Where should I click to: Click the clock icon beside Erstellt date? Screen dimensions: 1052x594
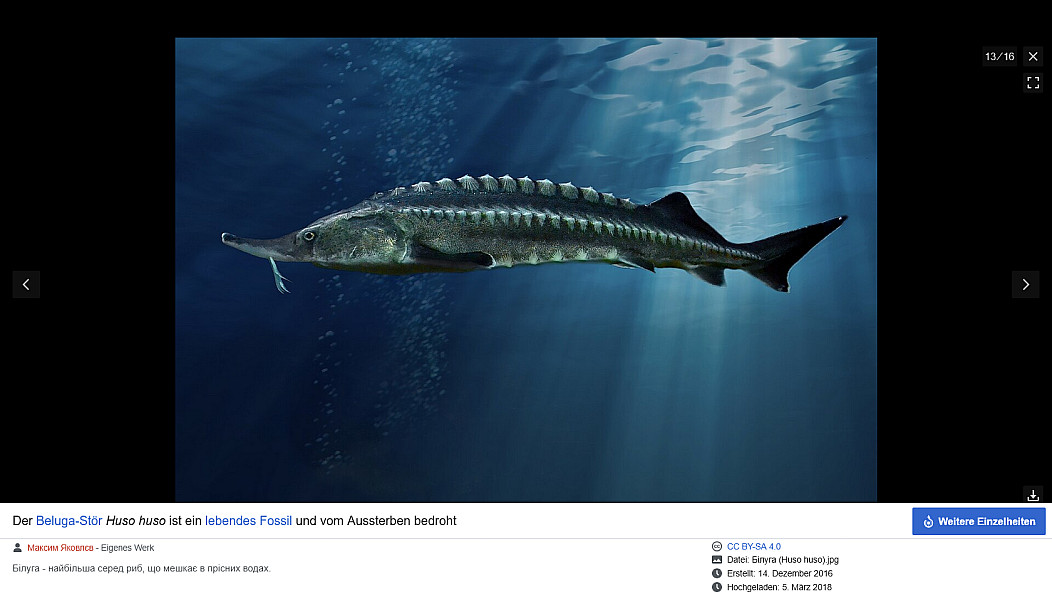(x=717, y=573)
